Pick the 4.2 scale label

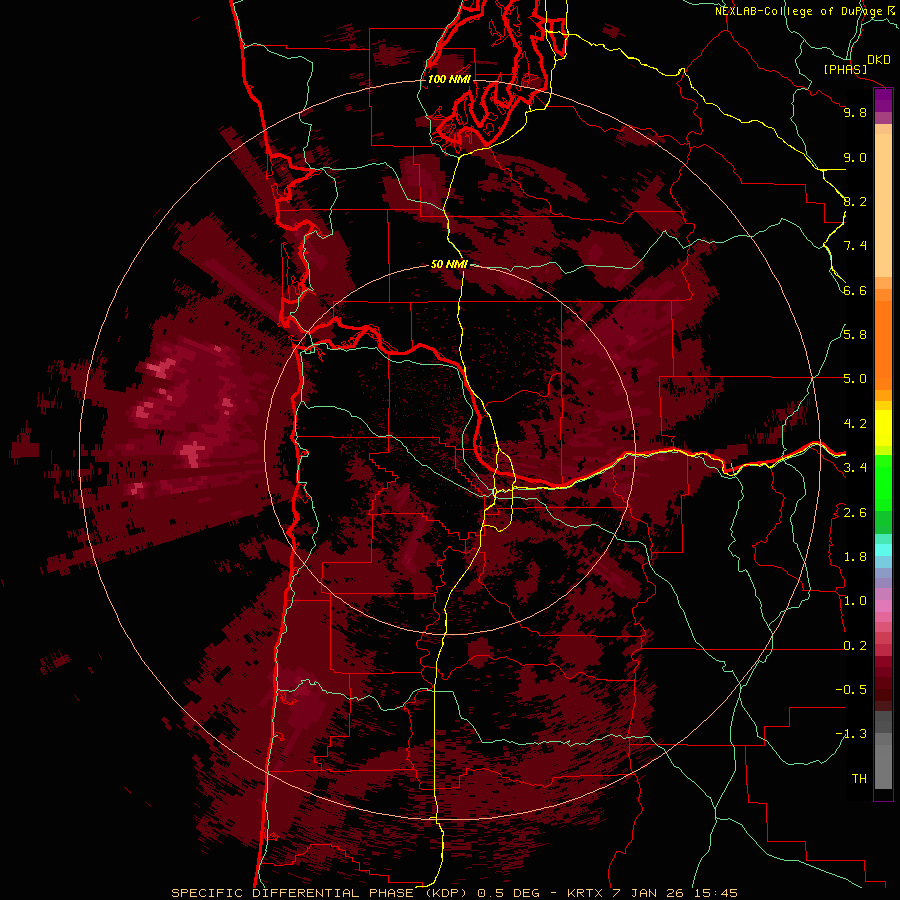[x=855, y=424]
